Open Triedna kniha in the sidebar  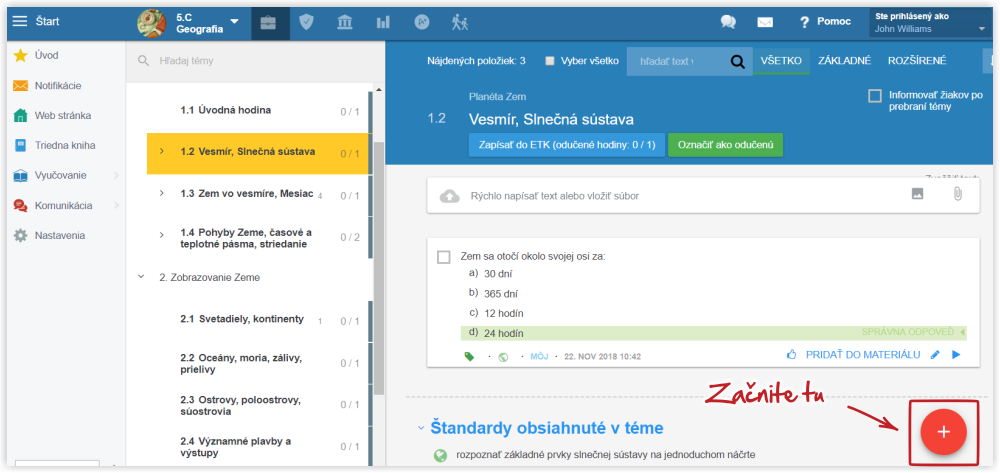point(65,145)
